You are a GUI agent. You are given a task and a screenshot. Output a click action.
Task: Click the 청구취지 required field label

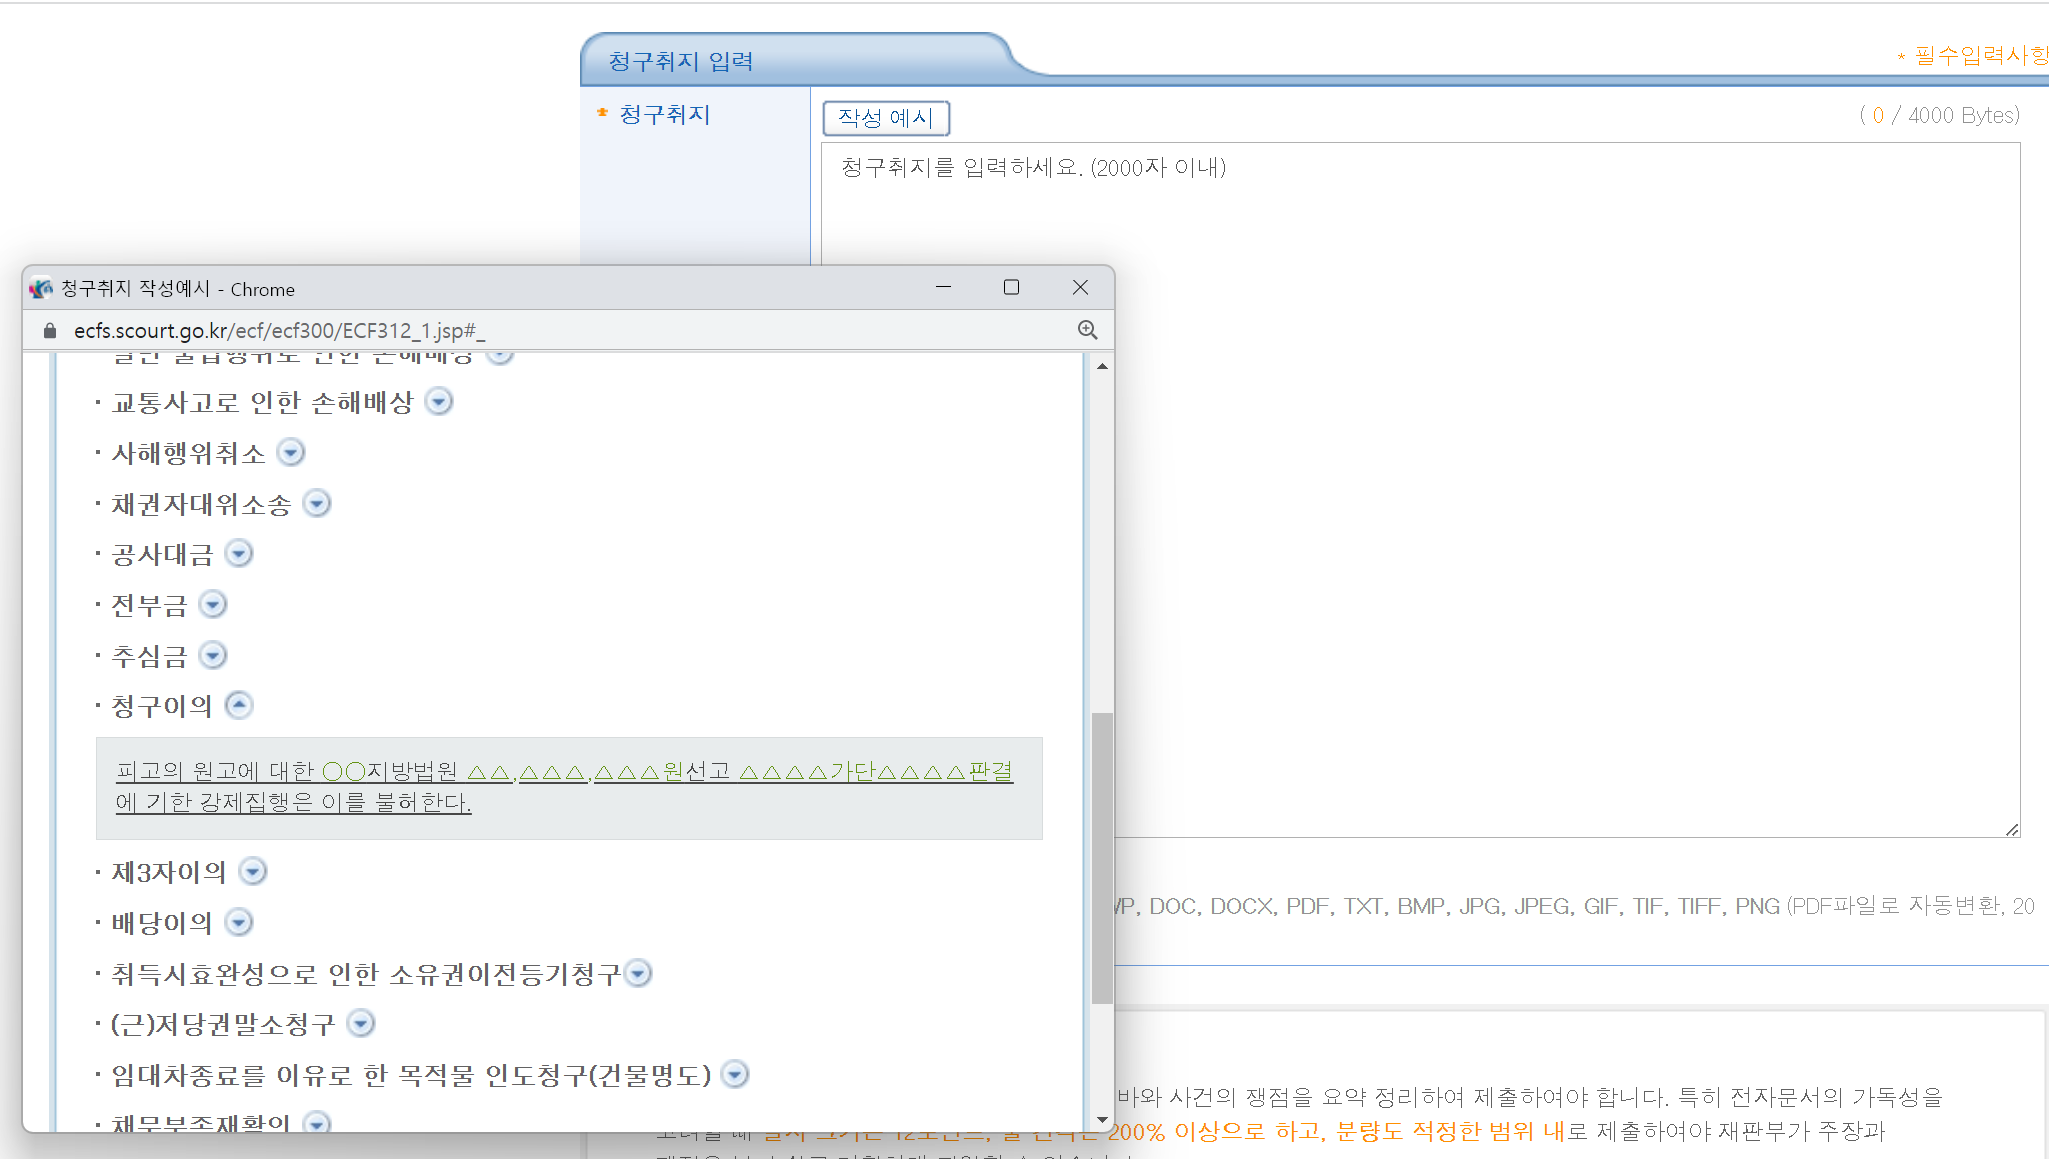(664, 115)
